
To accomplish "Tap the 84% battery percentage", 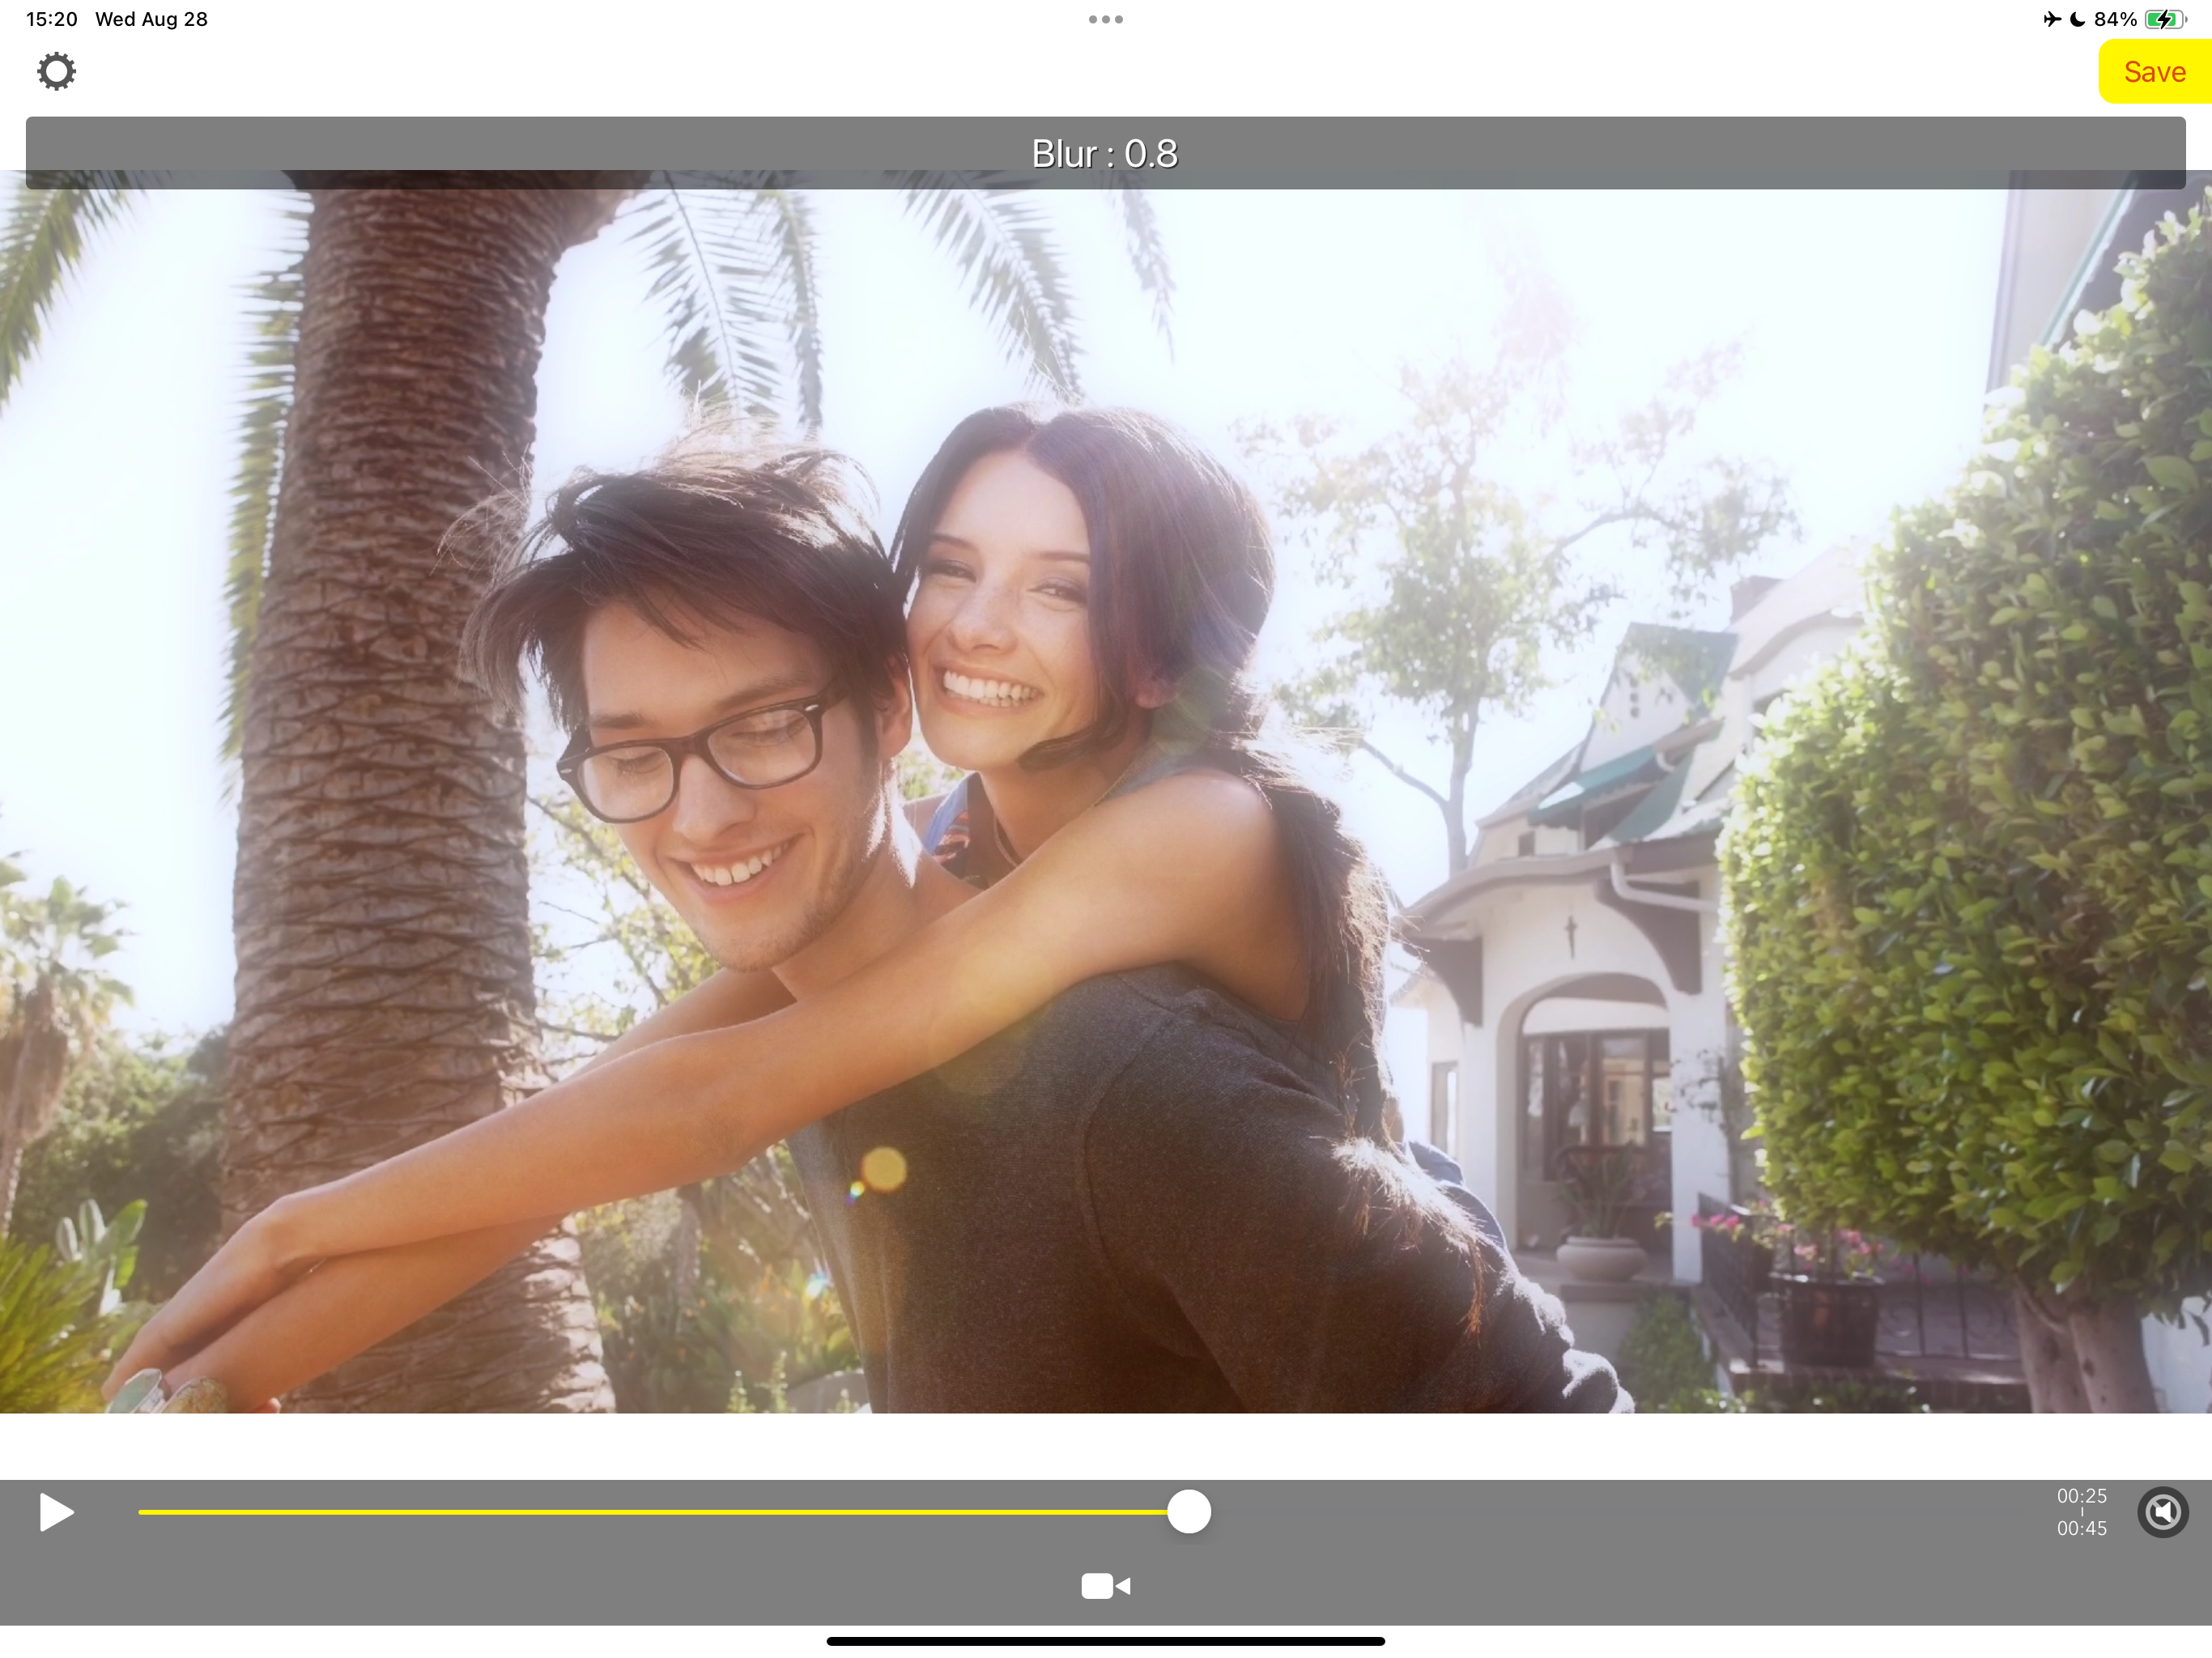I will [2115, 19].
